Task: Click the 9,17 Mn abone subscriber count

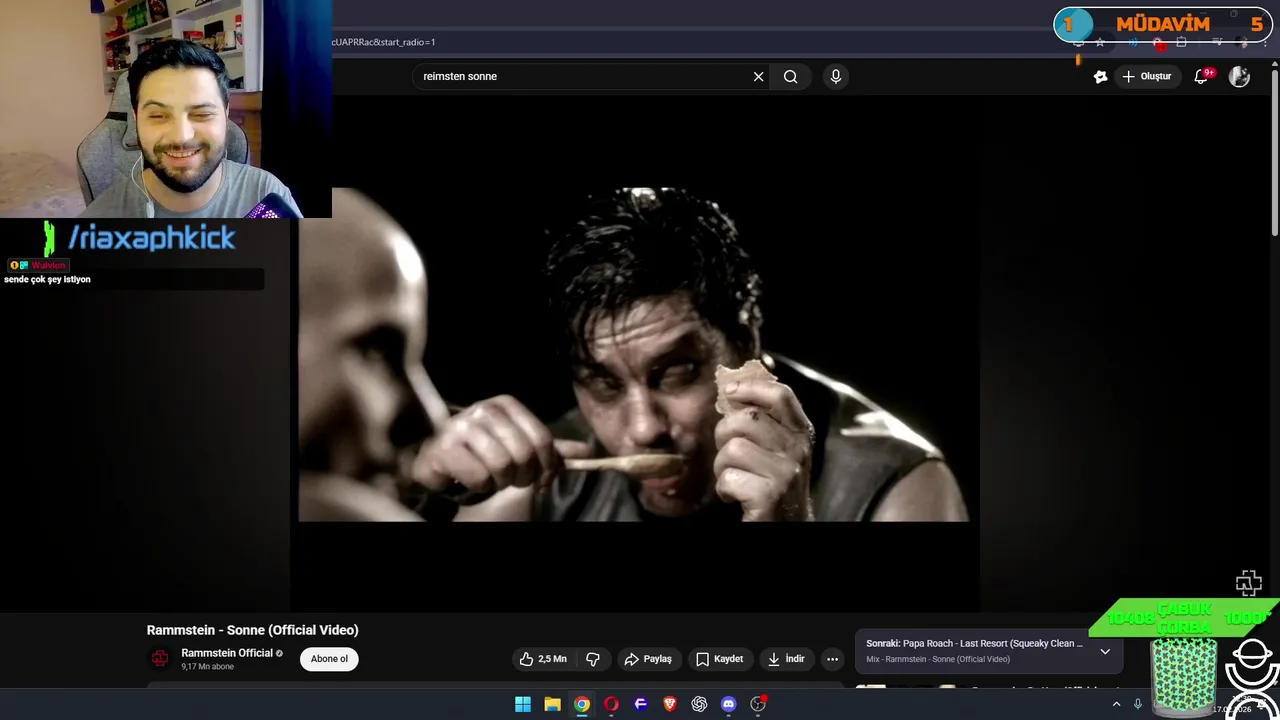Action: [x=207, y=667]
